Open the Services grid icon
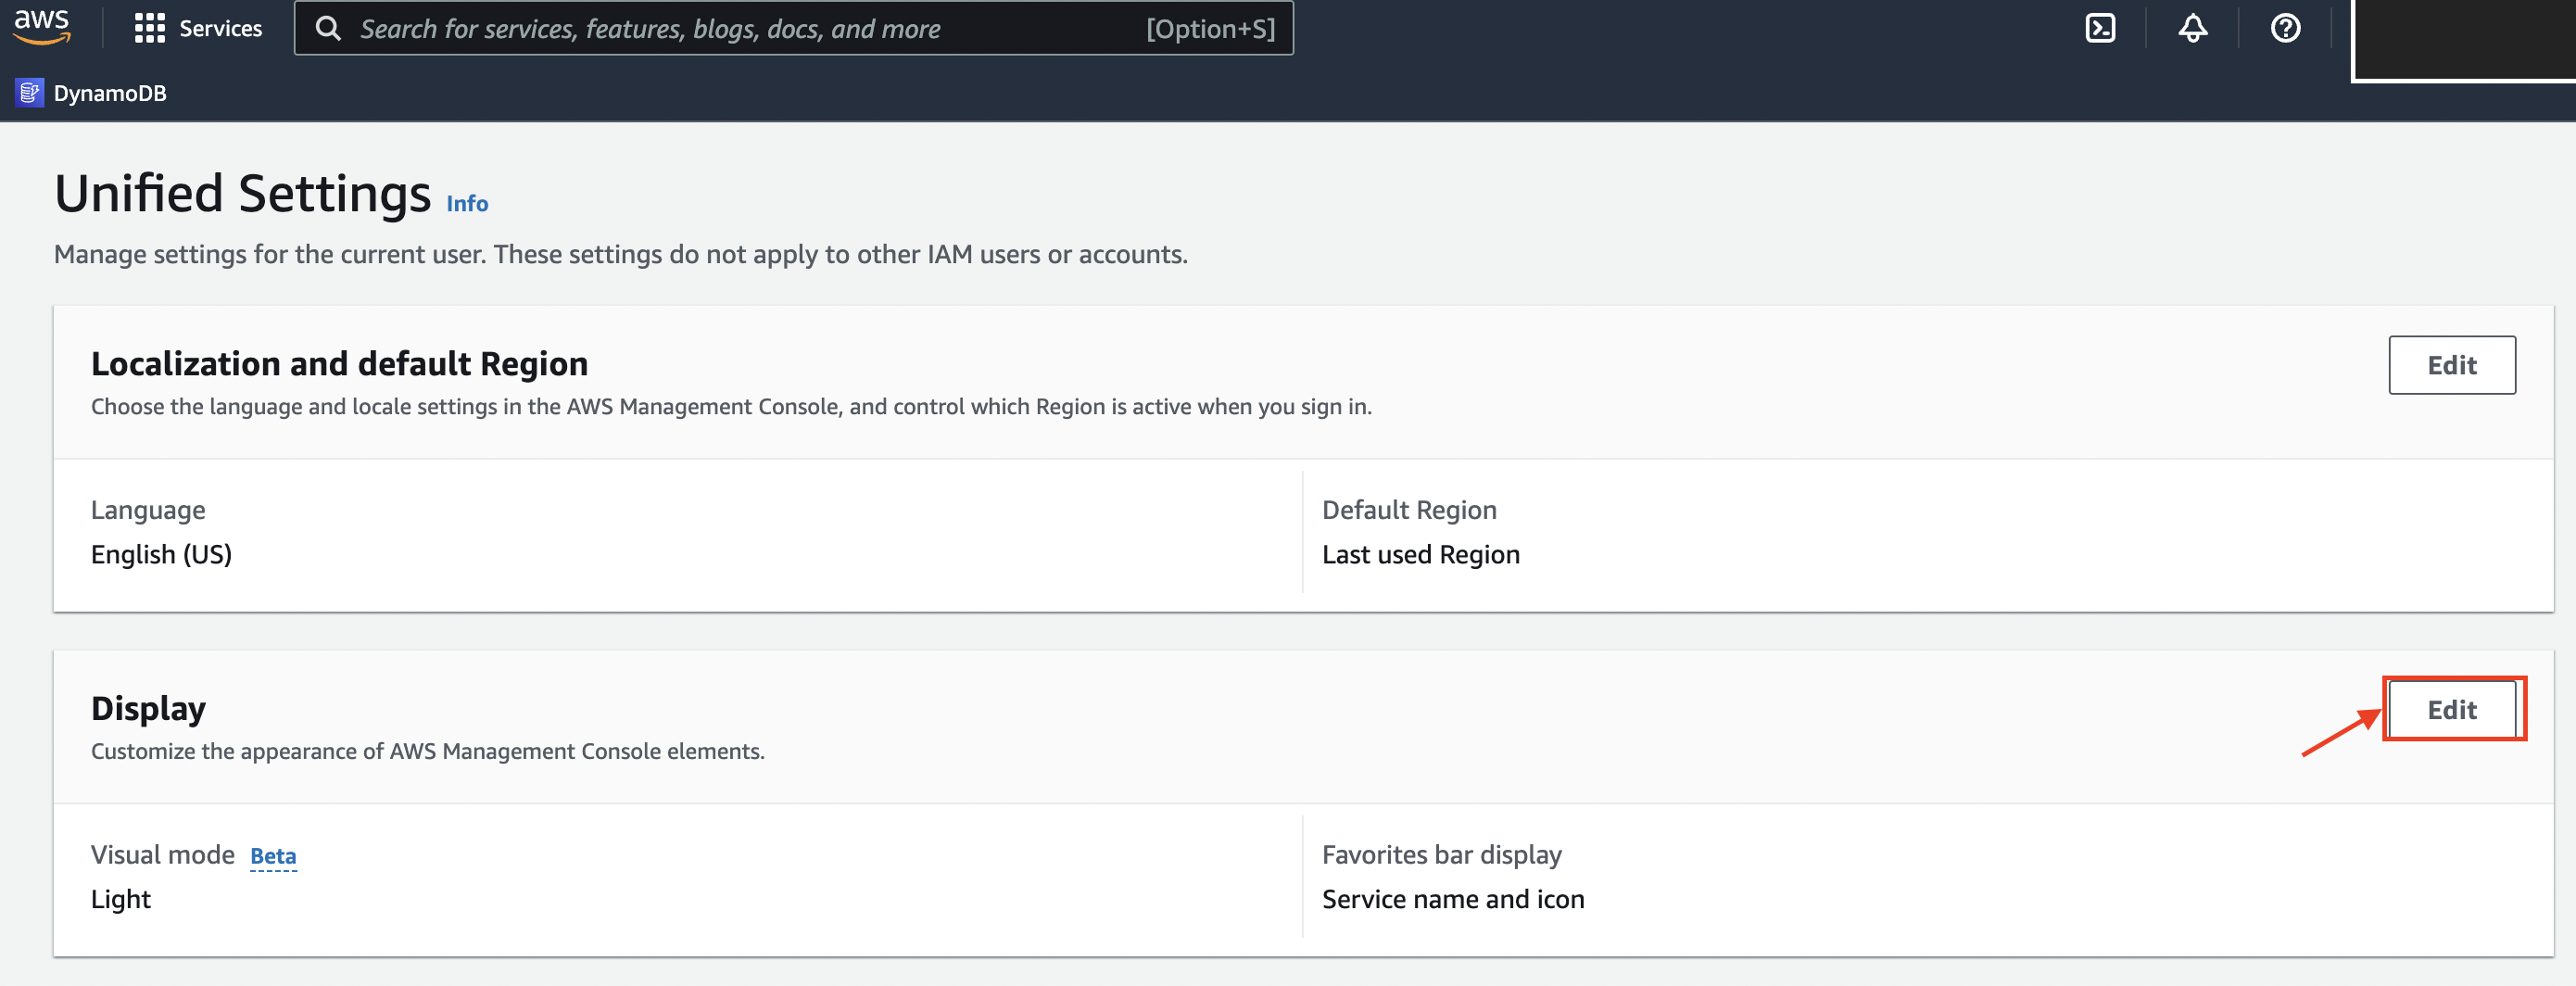Image resolution: width=2576 pixels, height=986 pixels. pos(149,28)
